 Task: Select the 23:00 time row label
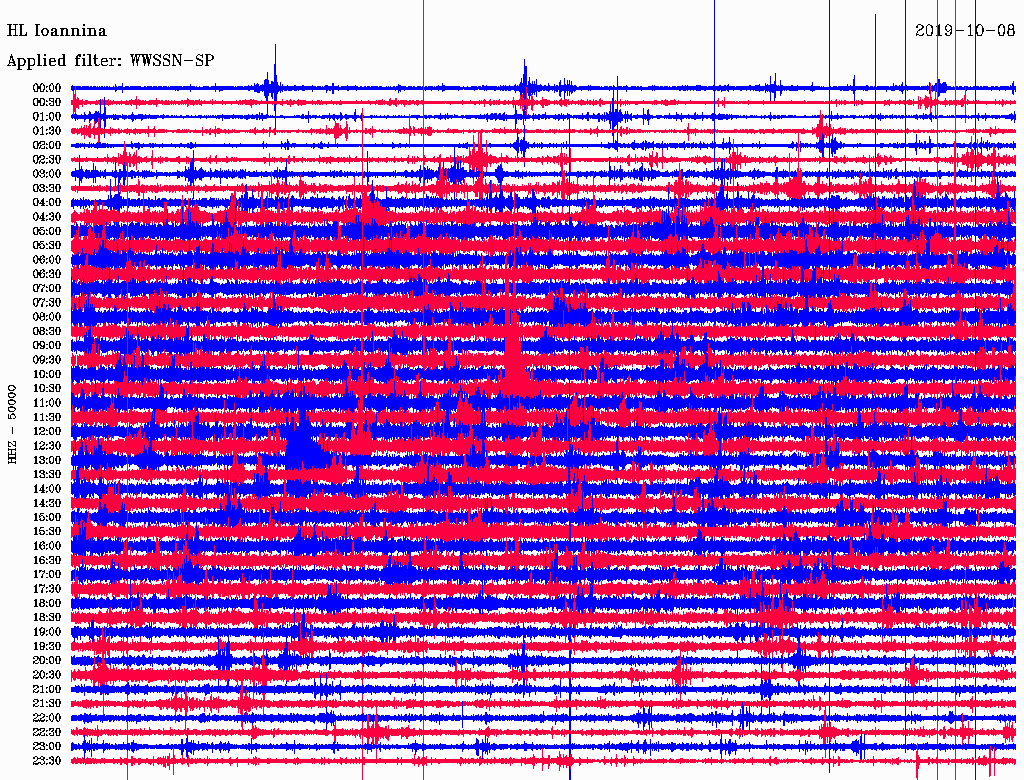pyautogui.click(x=47, y=747)
